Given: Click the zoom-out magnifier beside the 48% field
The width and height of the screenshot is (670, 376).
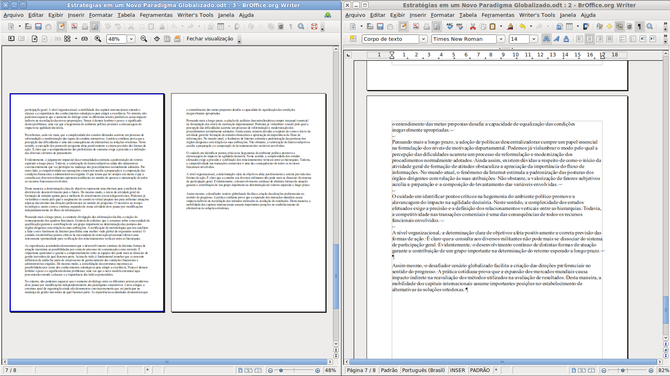Looking at the screenshot, I should coord(98,38).
